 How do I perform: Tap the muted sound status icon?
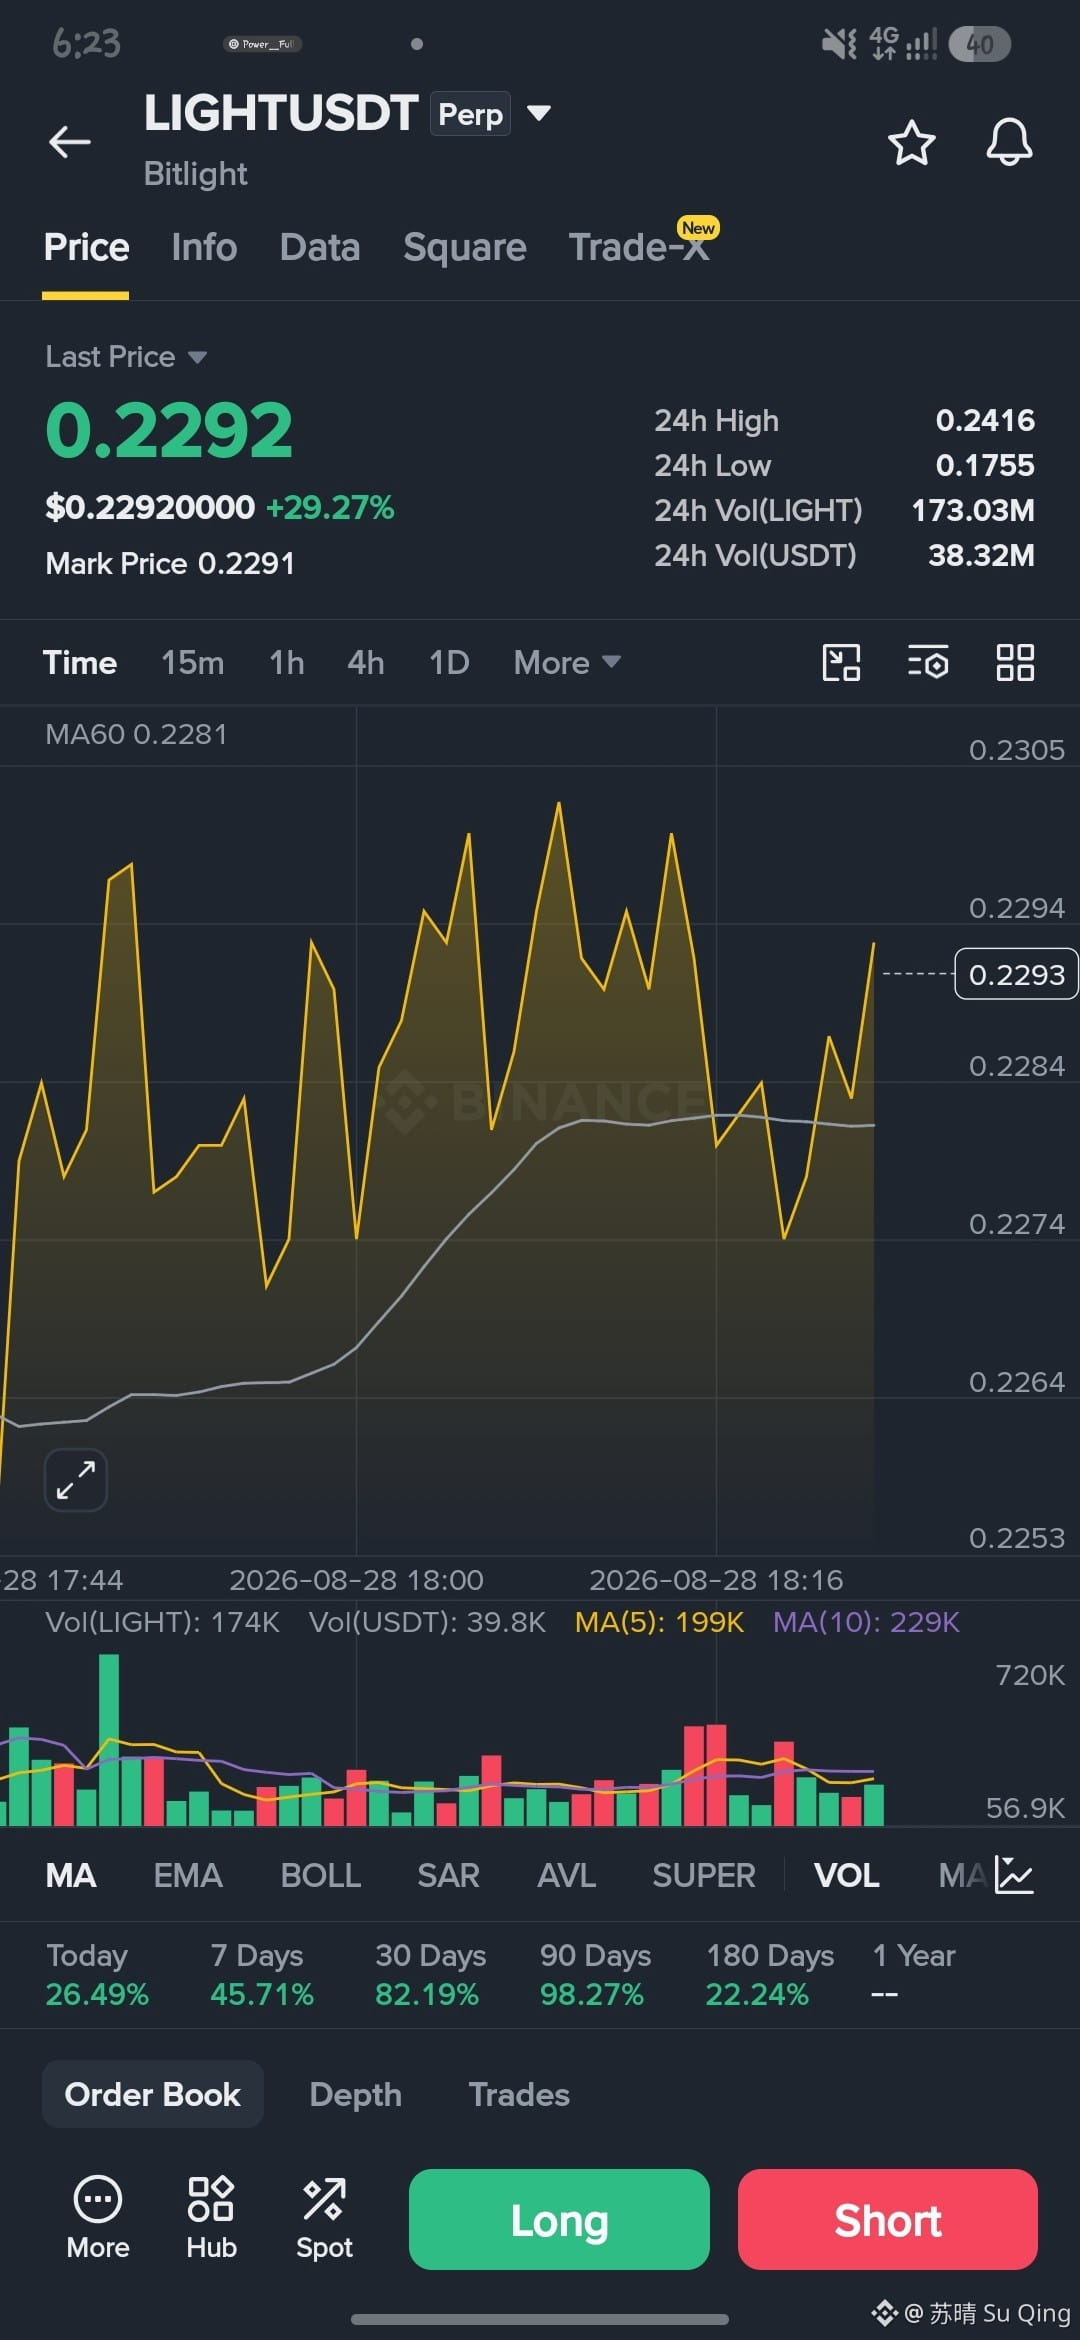838,44
